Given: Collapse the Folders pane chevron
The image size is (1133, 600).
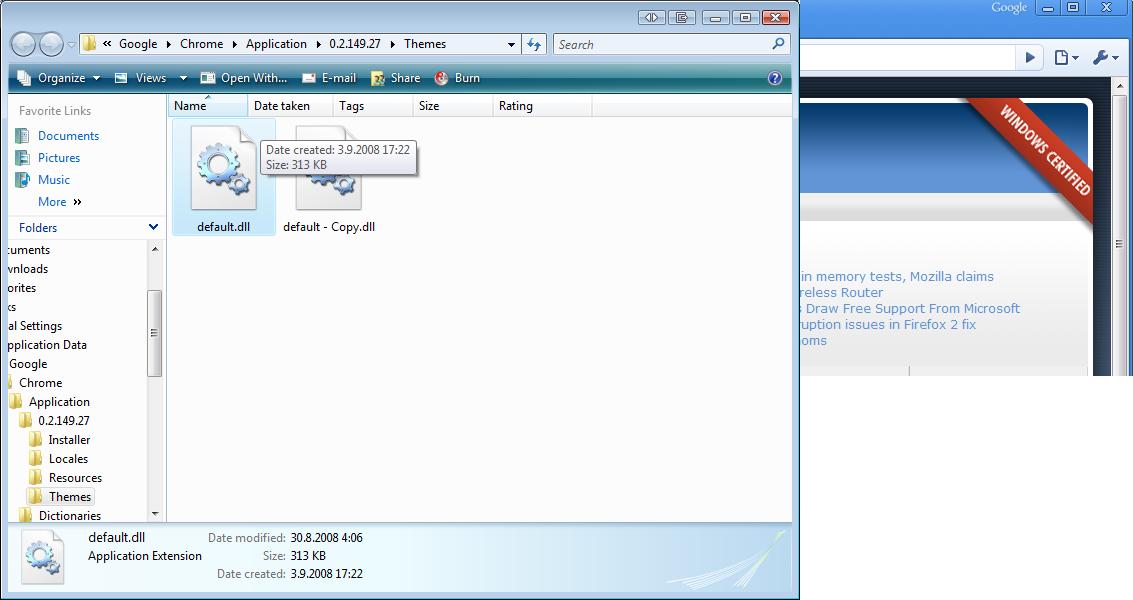Looking at the screenshot, I should (x=153, y=227).
